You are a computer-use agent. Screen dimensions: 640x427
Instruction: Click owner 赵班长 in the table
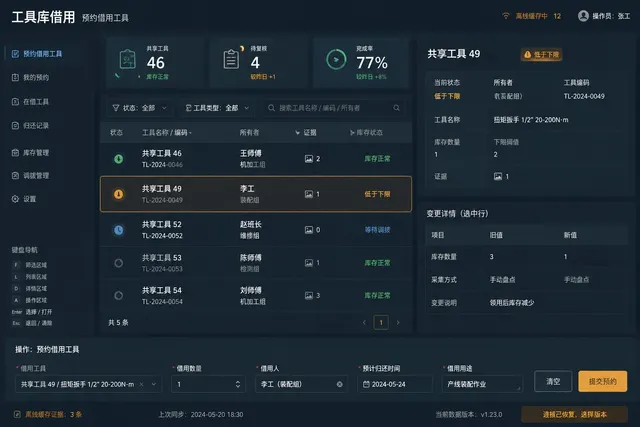pyautogui.click(x=251, y=225)
